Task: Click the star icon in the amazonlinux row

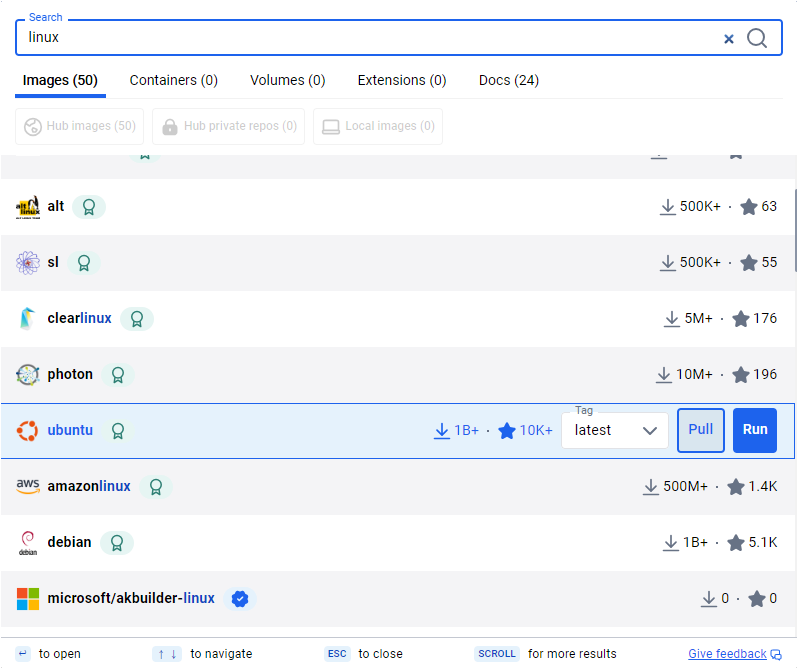Action: coord(736,487)
